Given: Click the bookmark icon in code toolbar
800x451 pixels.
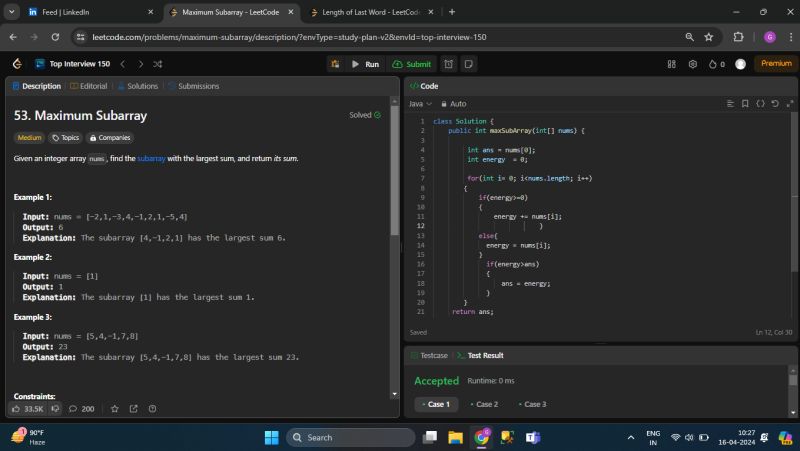Looking at the screenshot, I should (745, 104).
